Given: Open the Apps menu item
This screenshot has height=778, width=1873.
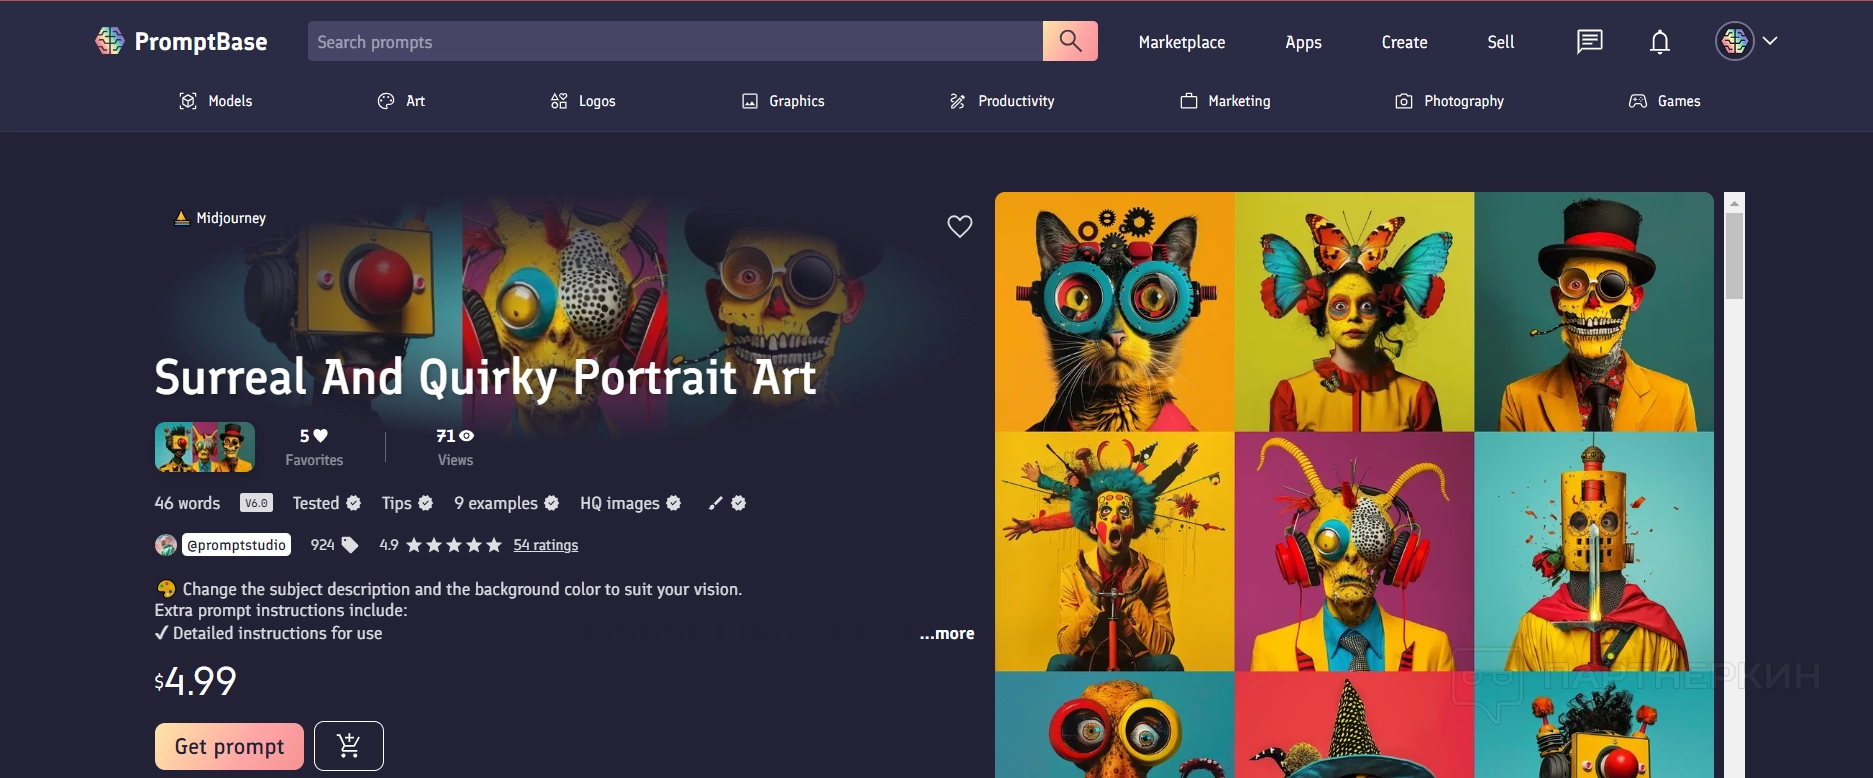Looking at the screenshot, I should 1304,42.
